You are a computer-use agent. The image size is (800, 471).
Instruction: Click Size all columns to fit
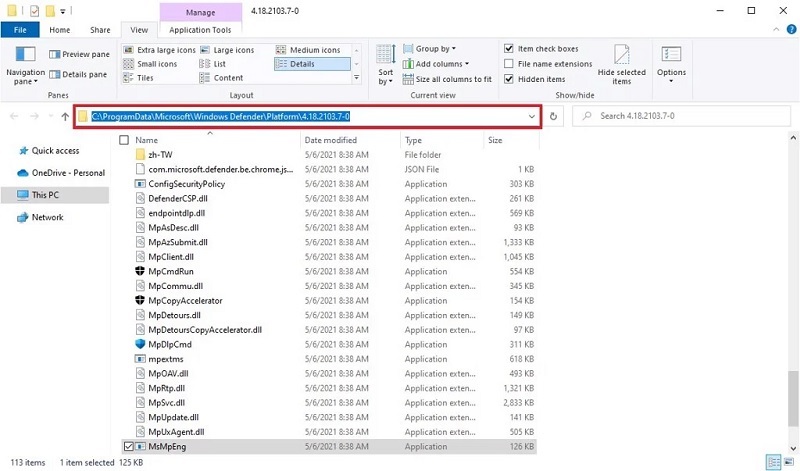[452, 79]
